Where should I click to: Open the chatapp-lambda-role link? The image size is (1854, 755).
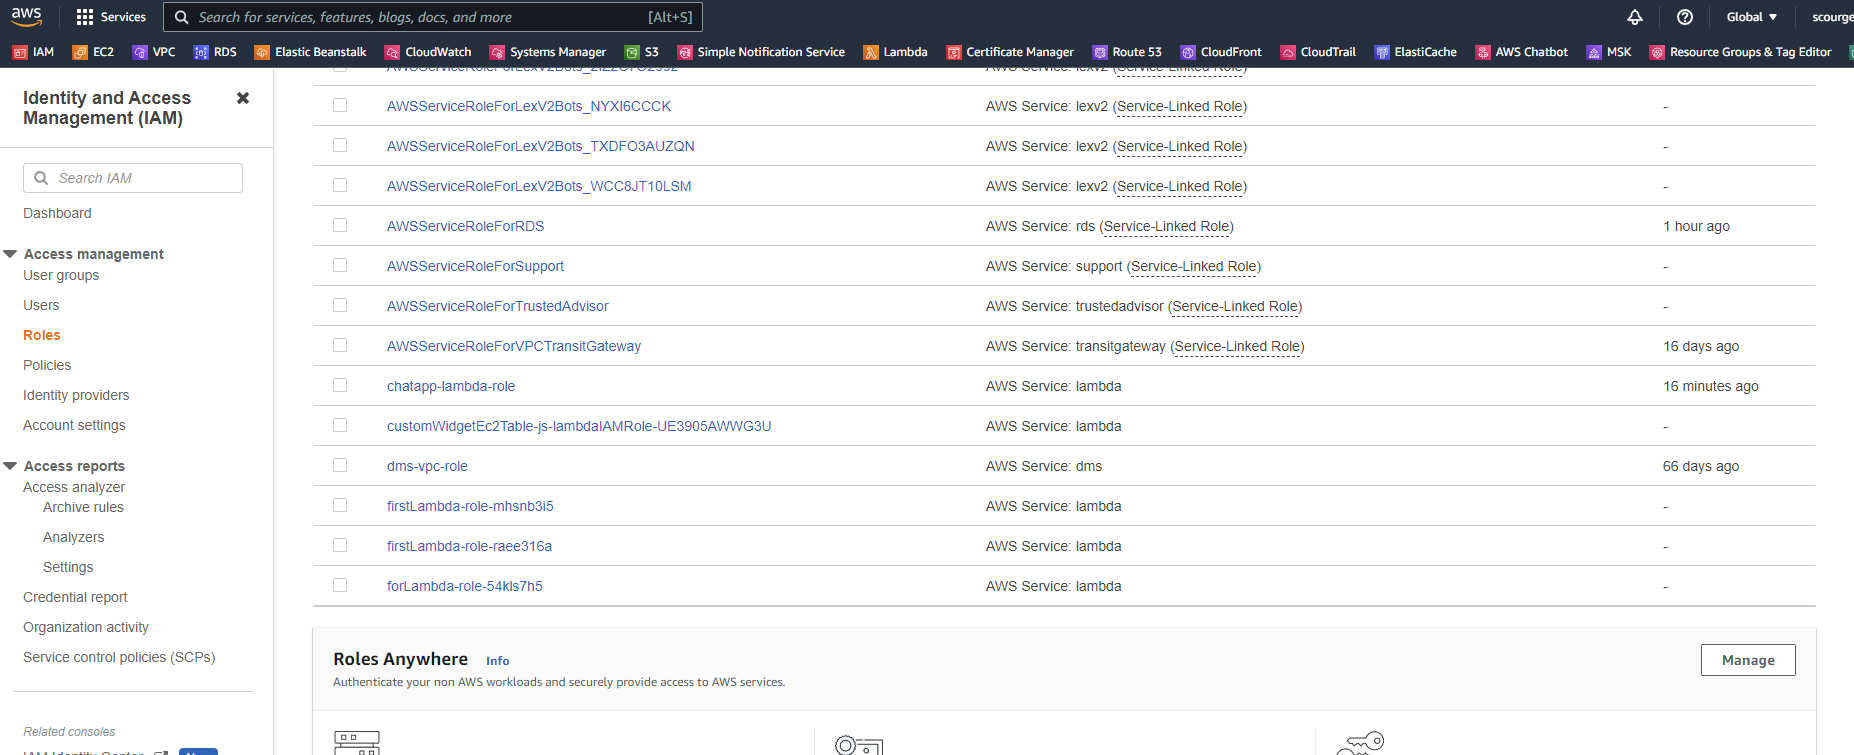click(x=451, y=386)
